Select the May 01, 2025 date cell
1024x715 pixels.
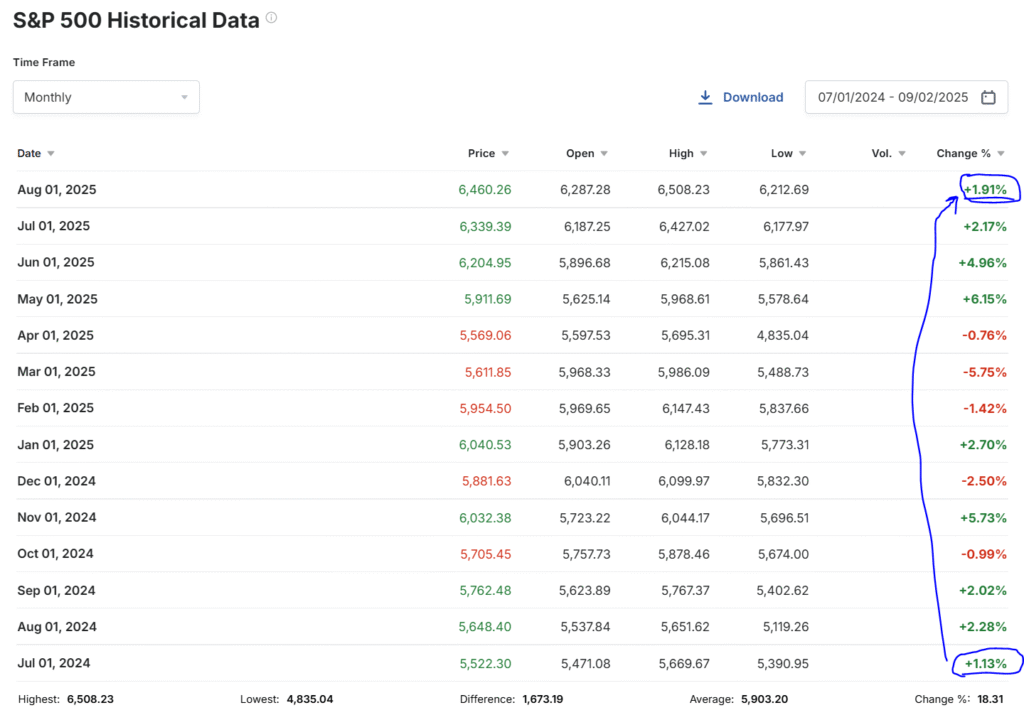[57, 299]
